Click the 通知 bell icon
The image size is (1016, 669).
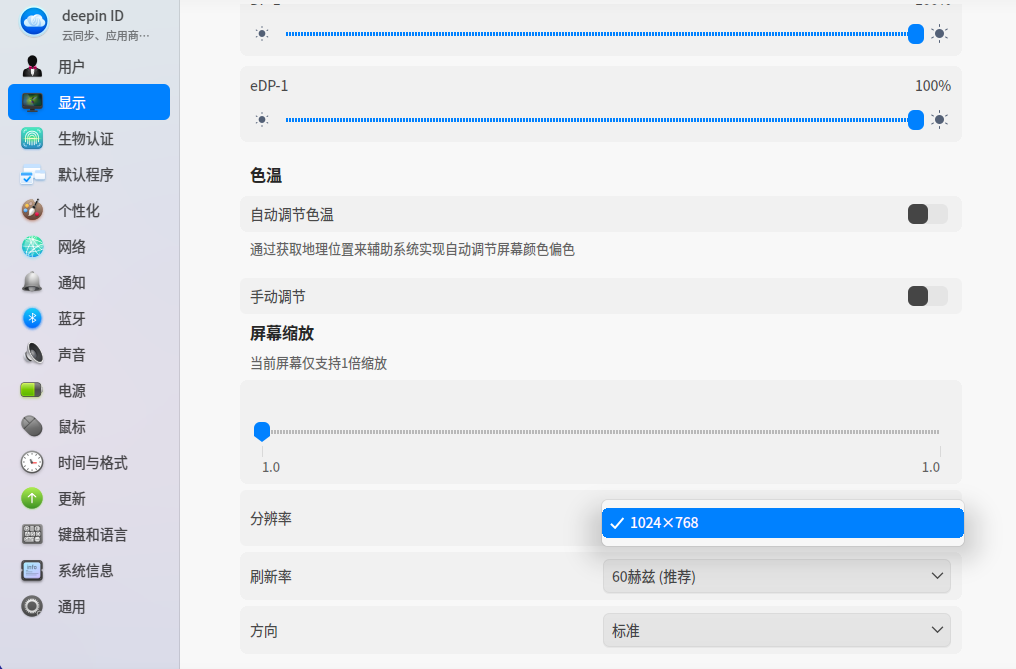[32, 283]
